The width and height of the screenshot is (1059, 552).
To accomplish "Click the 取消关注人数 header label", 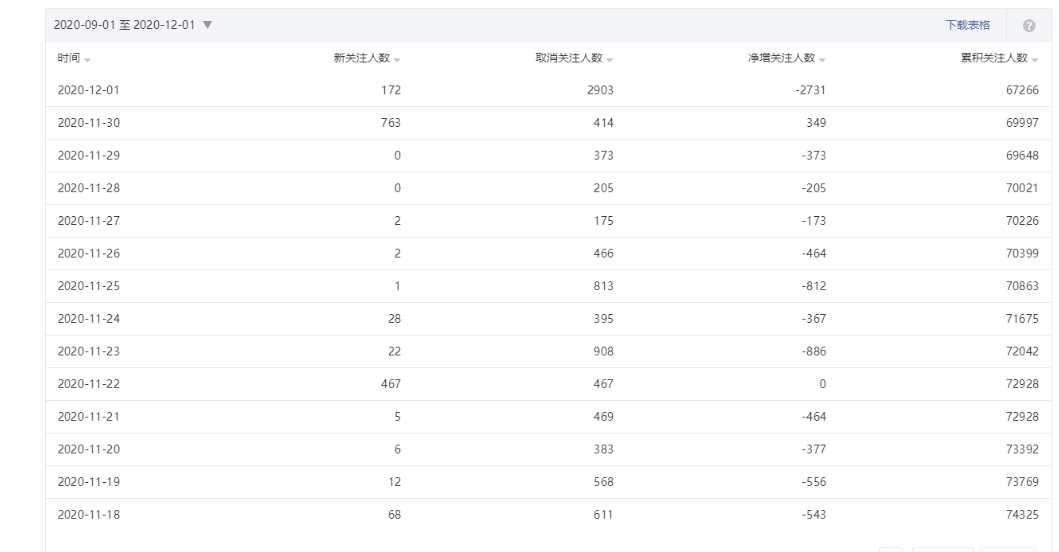I will click(569, 58).
